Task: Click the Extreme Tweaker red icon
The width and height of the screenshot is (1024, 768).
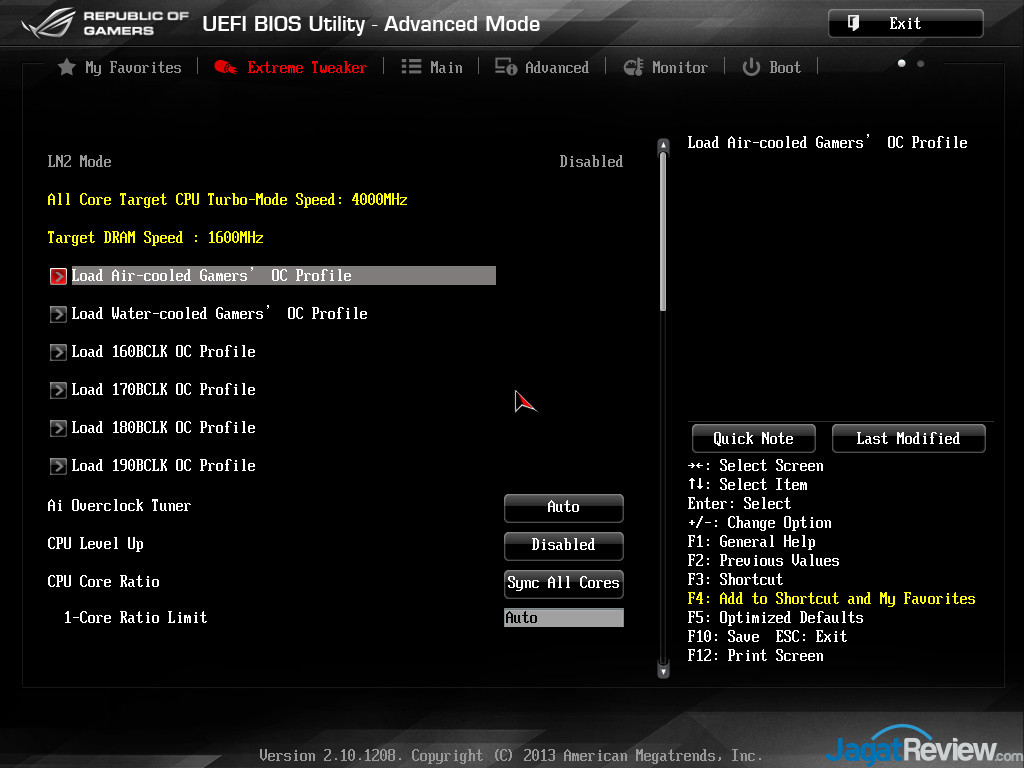Action: click(226, 67)
